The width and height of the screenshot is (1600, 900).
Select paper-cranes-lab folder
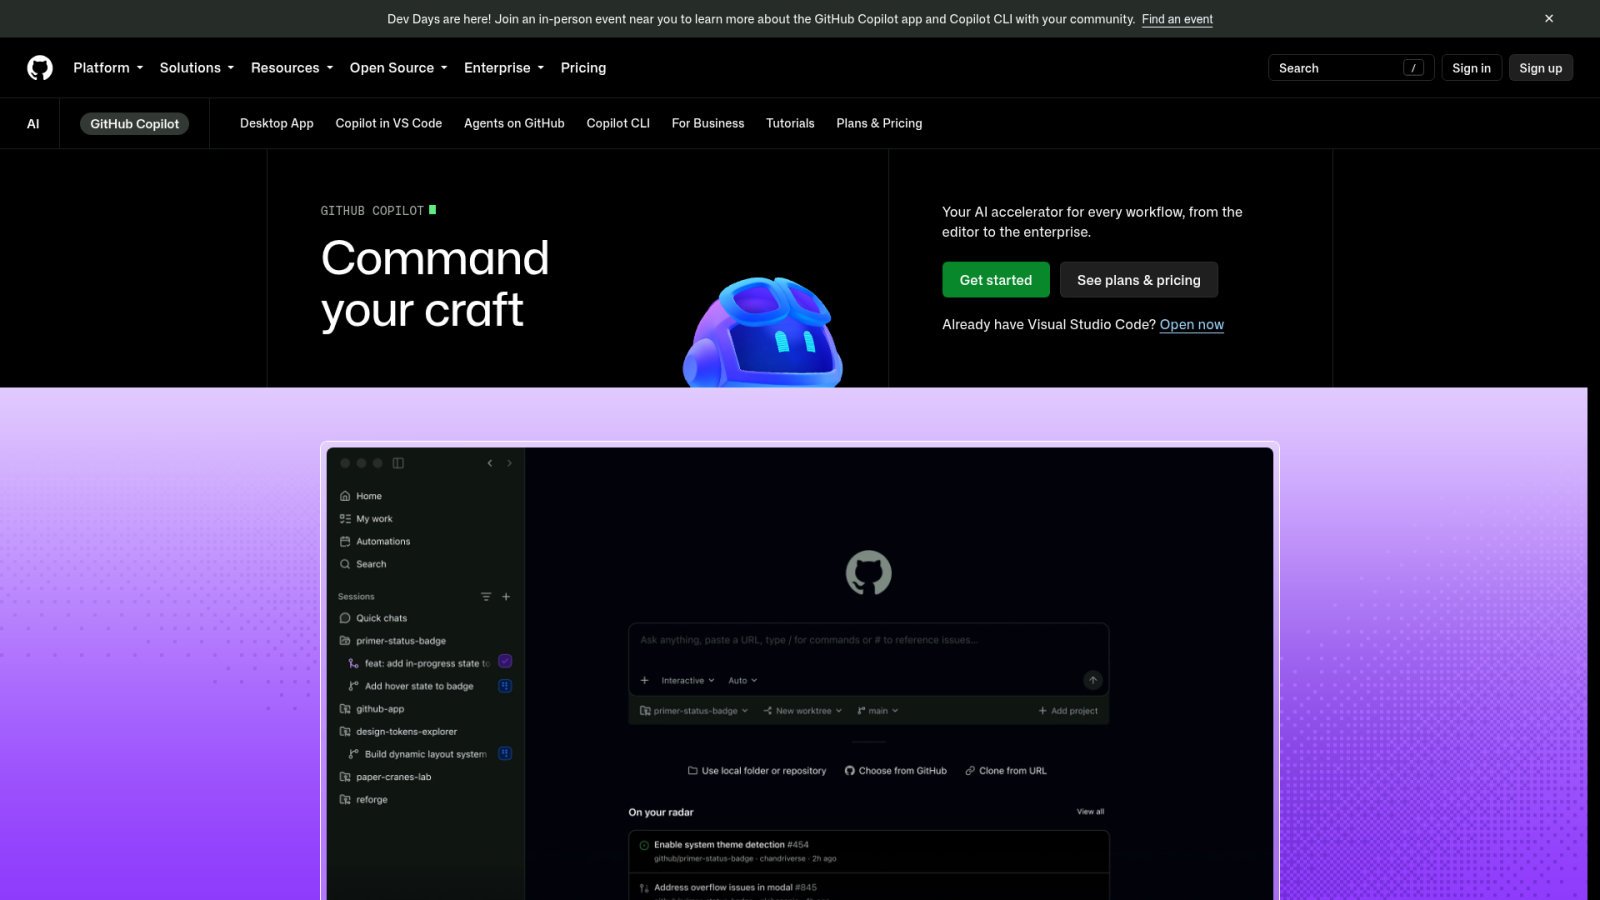point(385,777)
